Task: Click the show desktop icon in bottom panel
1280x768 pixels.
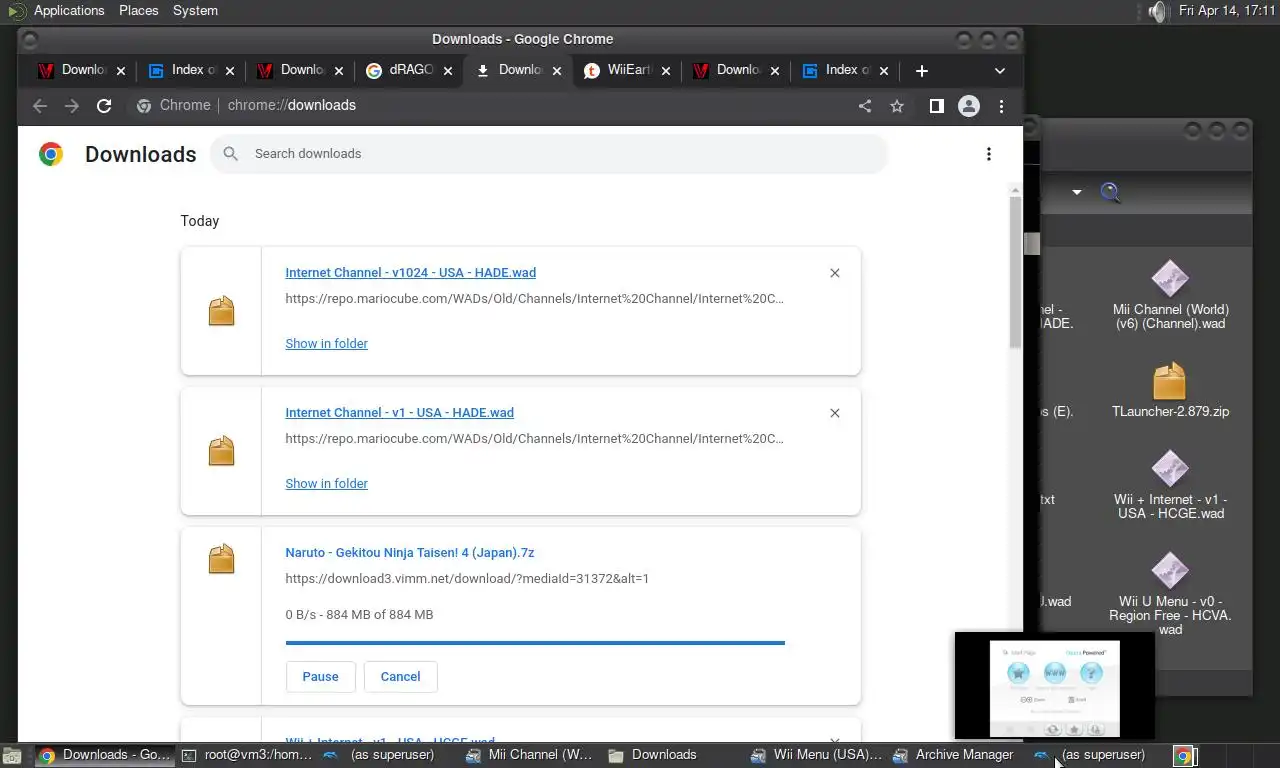Action: (x=10, y=756)
